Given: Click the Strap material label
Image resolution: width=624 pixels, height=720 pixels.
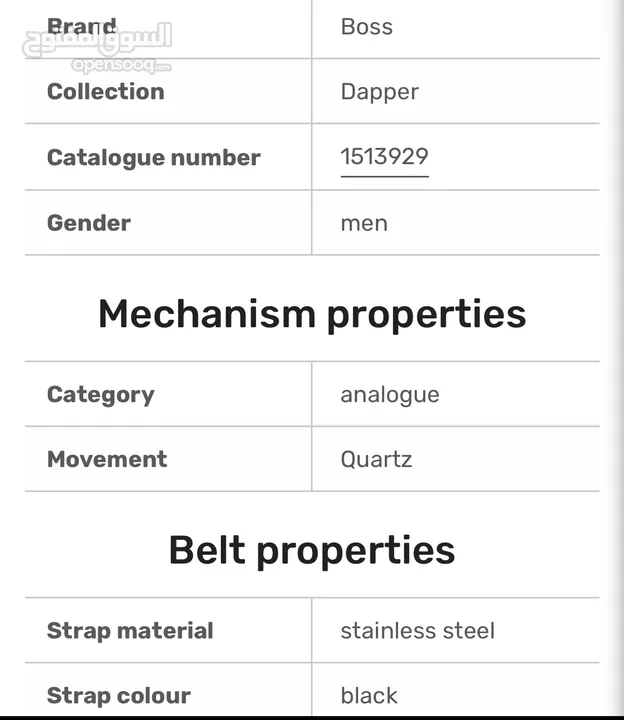Looking at the screenshot, I should click(x=130, y=630).
